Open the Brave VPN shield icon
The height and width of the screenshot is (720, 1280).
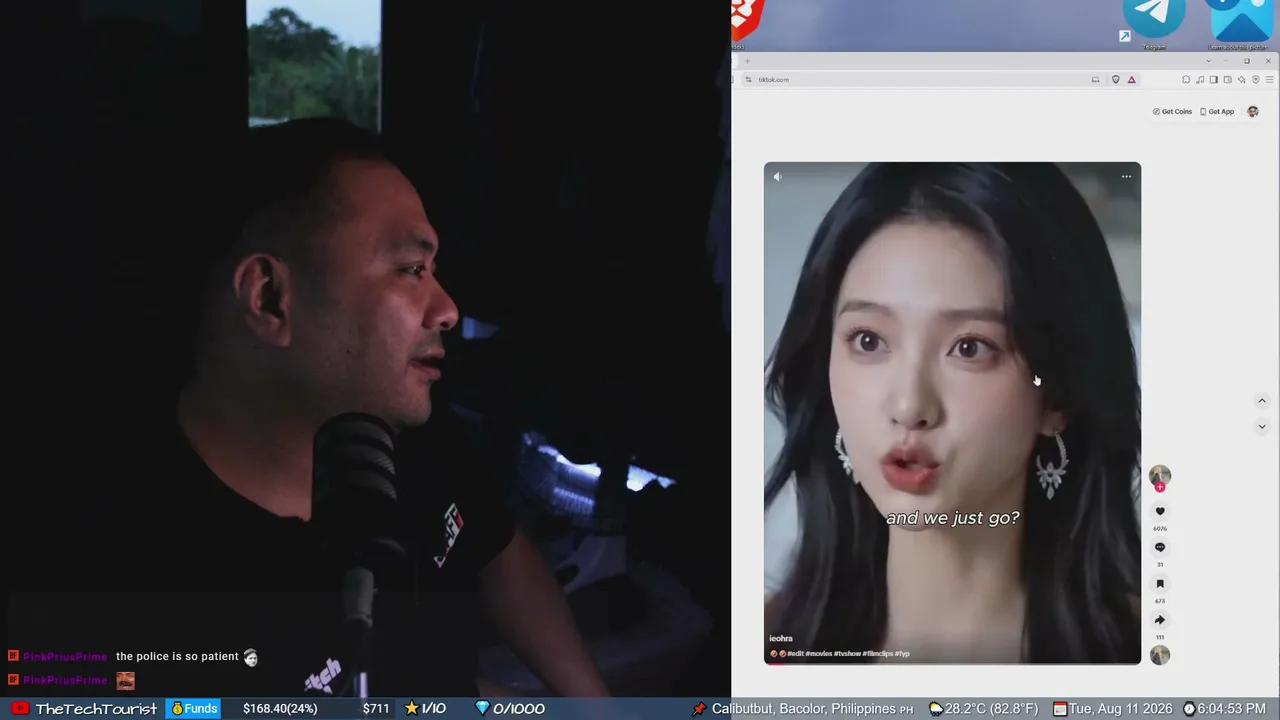(1256, 80)
